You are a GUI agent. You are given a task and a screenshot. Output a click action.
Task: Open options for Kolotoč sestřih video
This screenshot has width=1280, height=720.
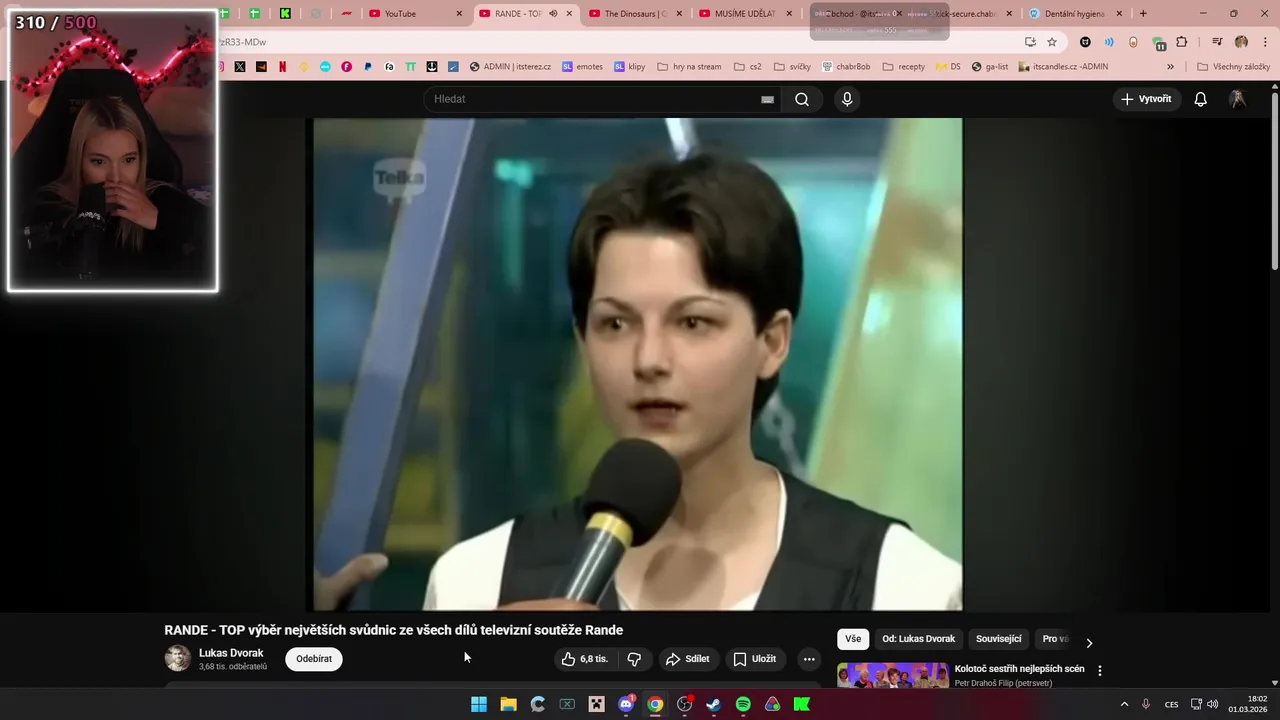[x=1100, y=671]
